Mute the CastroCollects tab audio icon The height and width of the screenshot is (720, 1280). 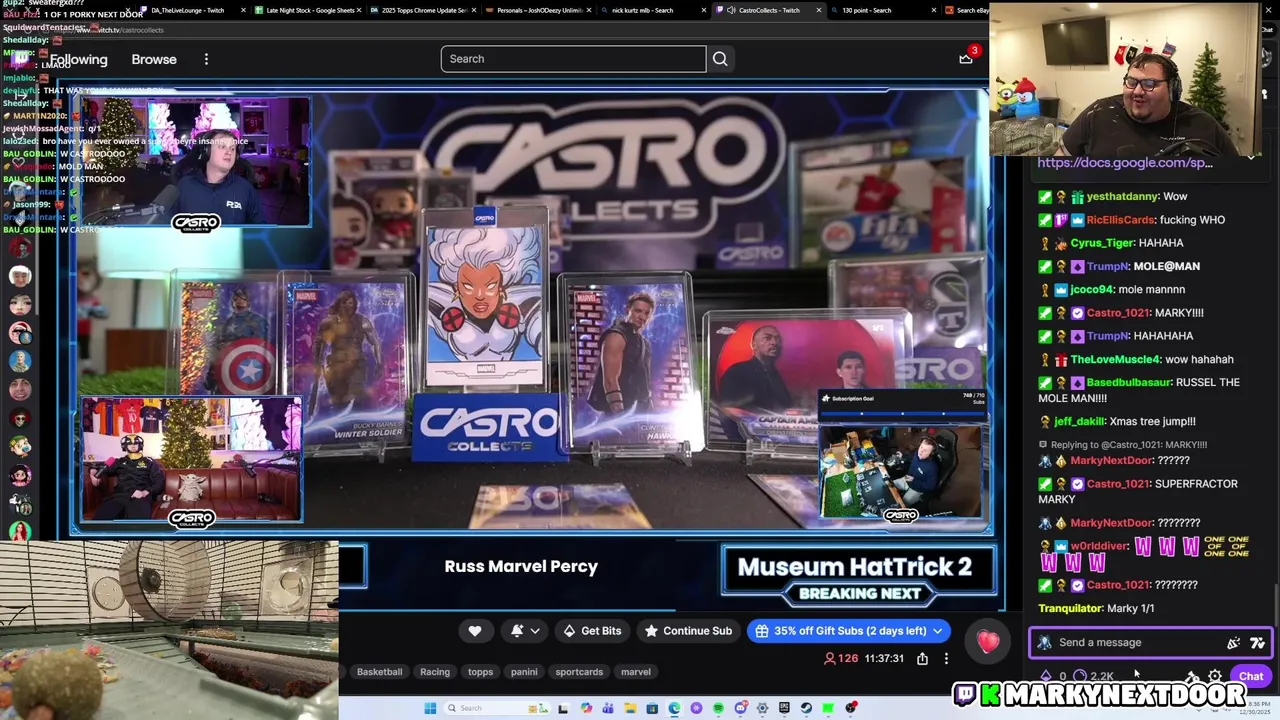point(731,10)
